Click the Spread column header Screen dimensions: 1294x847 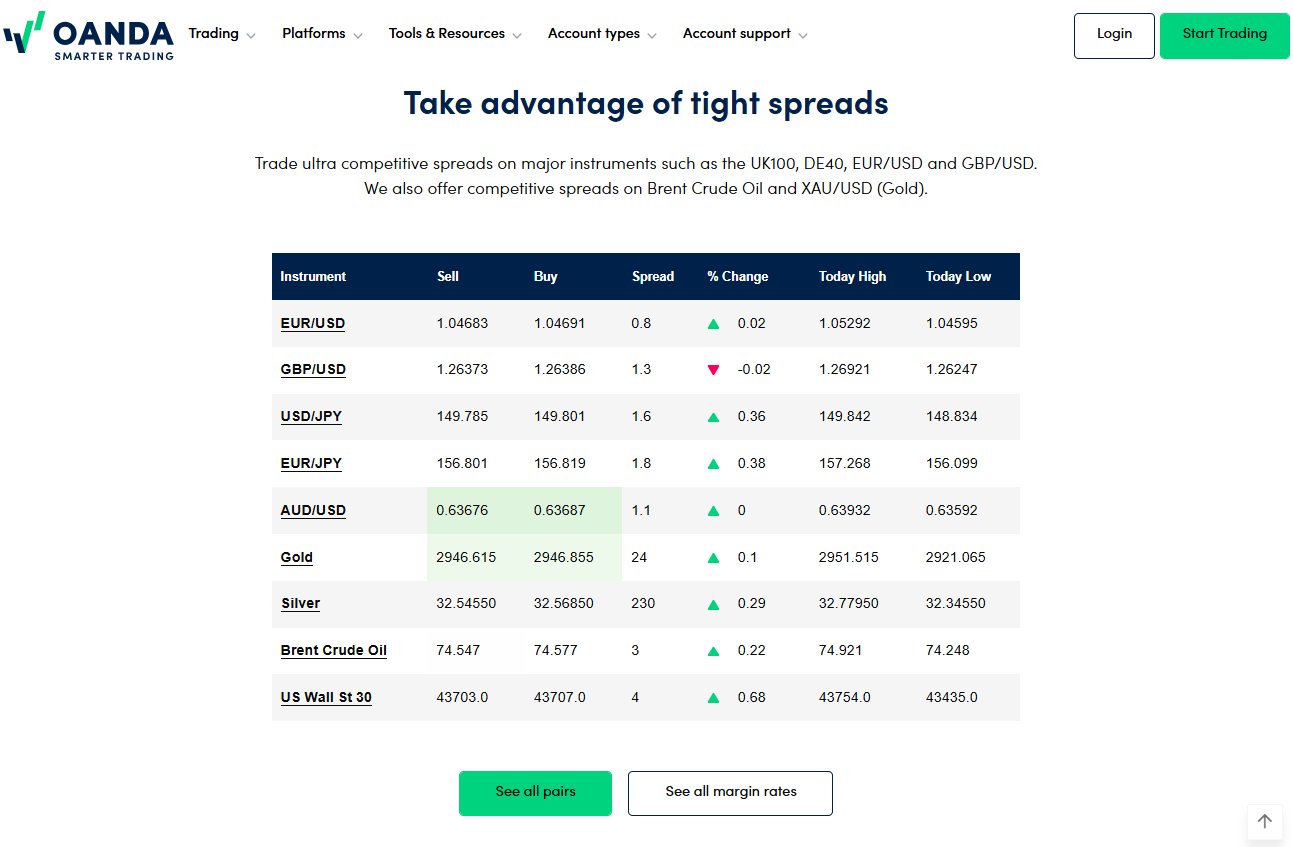pyautogui.click(x=653, y=277)
